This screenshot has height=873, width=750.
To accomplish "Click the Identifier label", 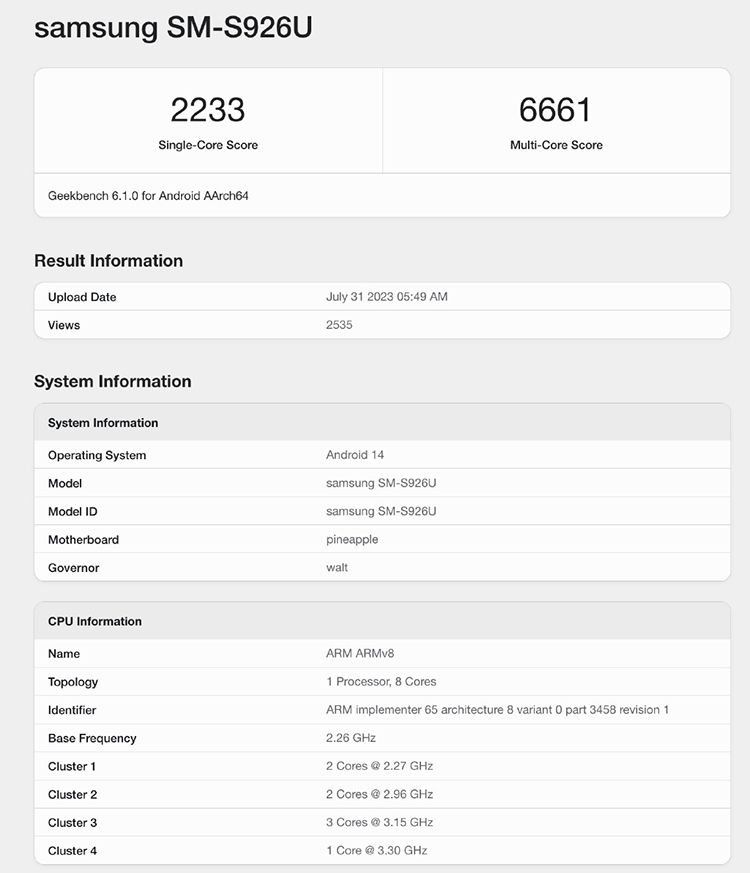I will pyautogui.click(x=72, y=710).
